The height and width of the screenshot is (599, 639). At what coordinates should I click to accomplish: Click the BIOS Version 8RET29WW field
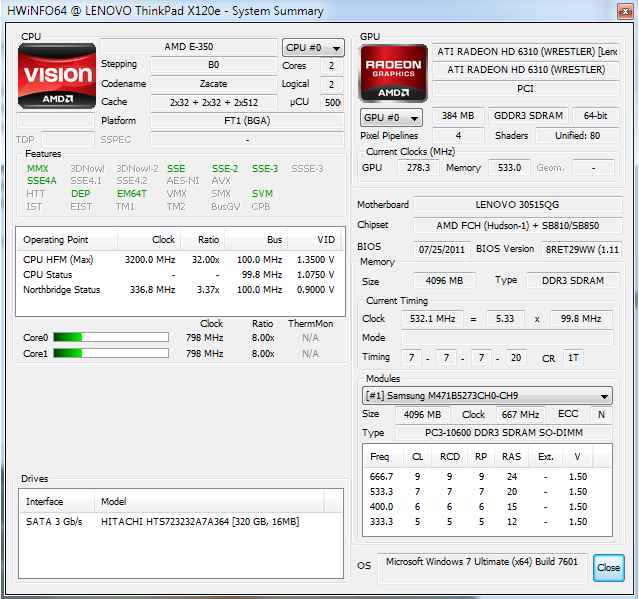coord(582,249)
